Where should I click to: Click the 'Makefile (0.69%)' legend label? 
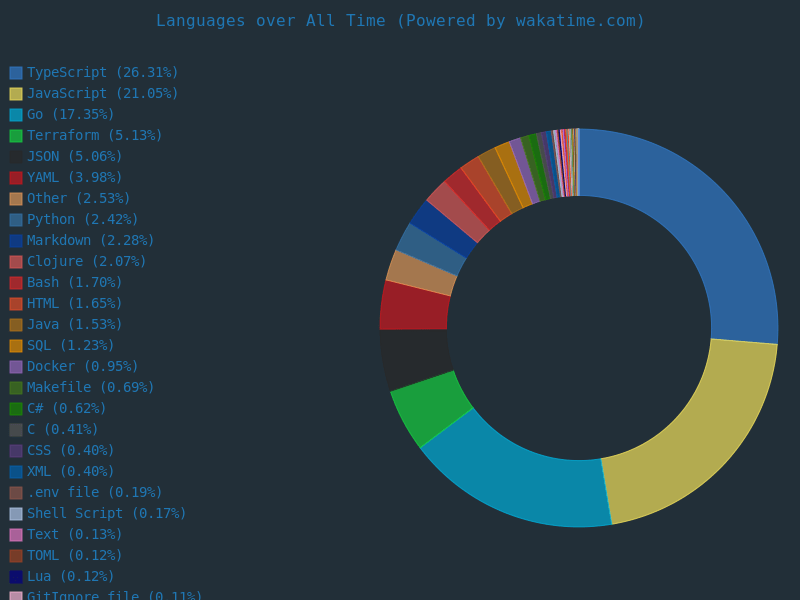point(90,387)
